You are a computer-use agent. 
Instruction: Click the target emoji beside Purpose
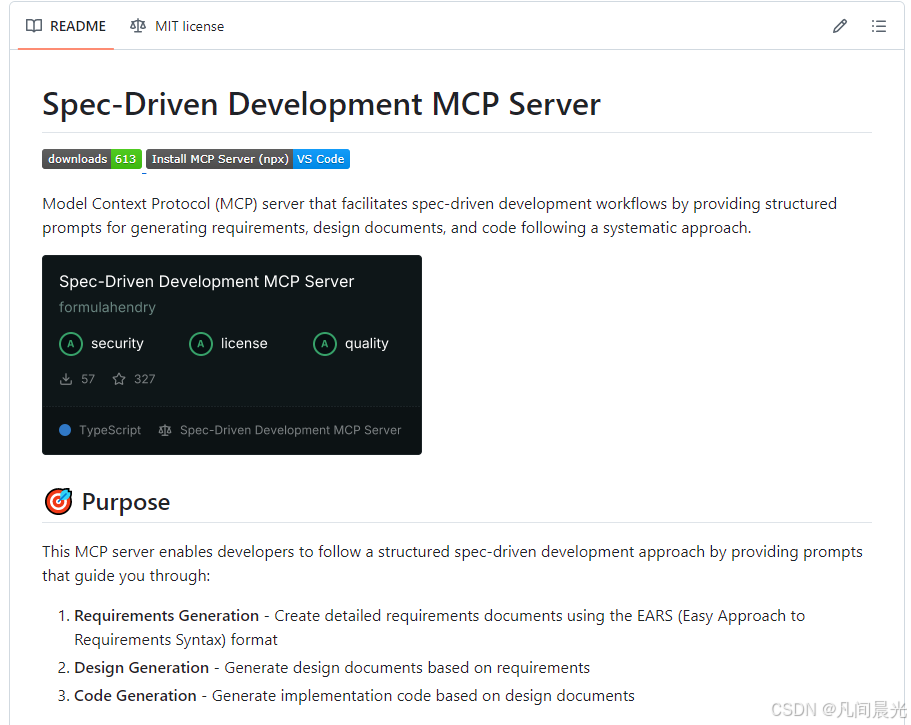point(58,501)
